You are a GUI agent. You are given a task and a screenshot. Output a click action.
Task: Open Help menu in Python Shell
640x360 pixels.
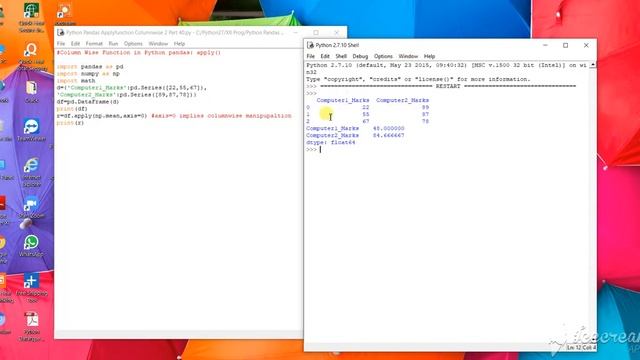429,56
